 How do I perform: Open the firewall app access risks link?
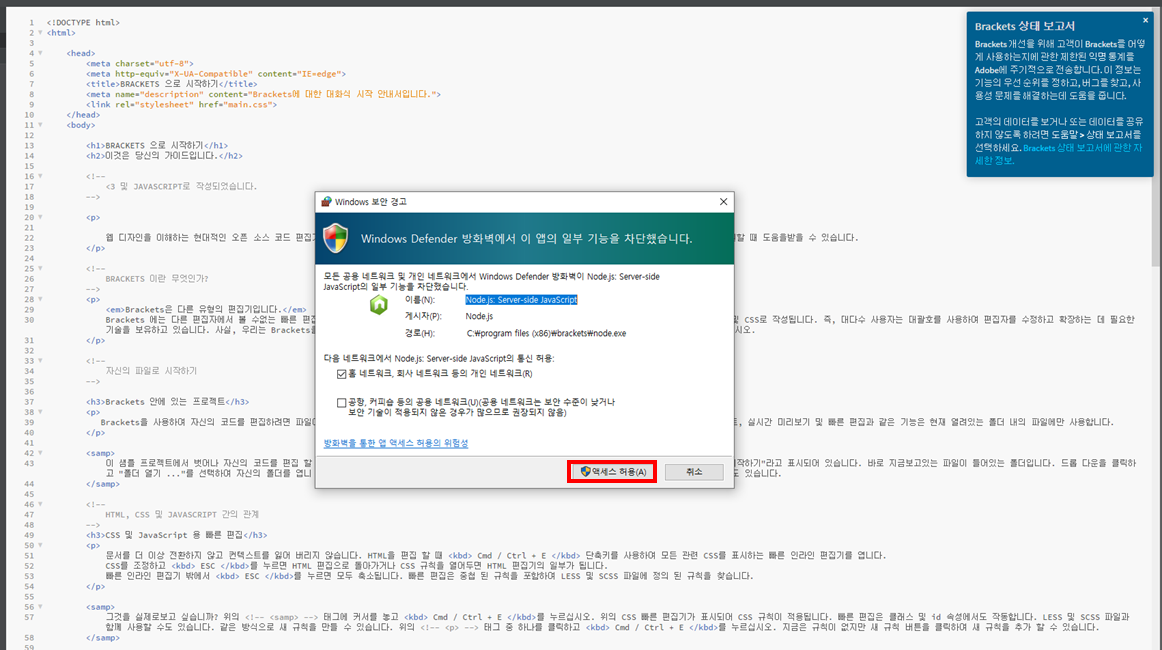pos(396,443)
